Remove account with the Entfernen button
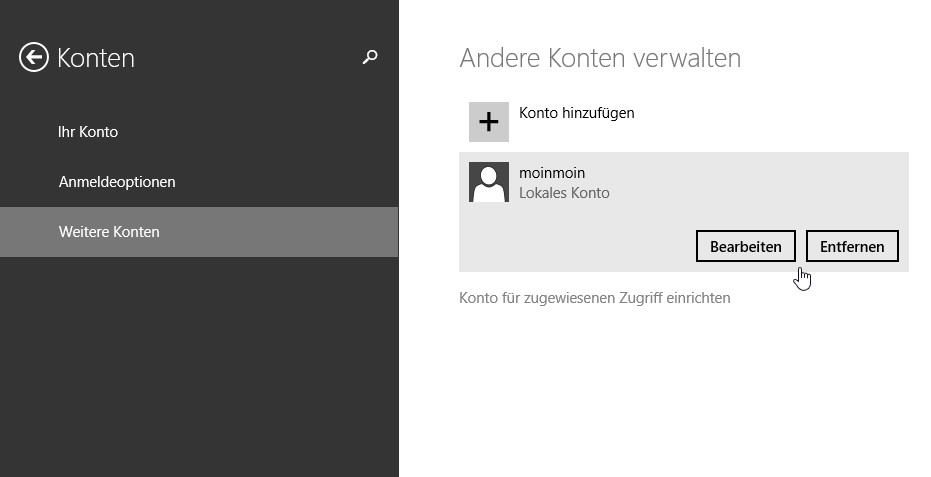The width and height of the screenshot is (931, 477). tap(852, 246)
